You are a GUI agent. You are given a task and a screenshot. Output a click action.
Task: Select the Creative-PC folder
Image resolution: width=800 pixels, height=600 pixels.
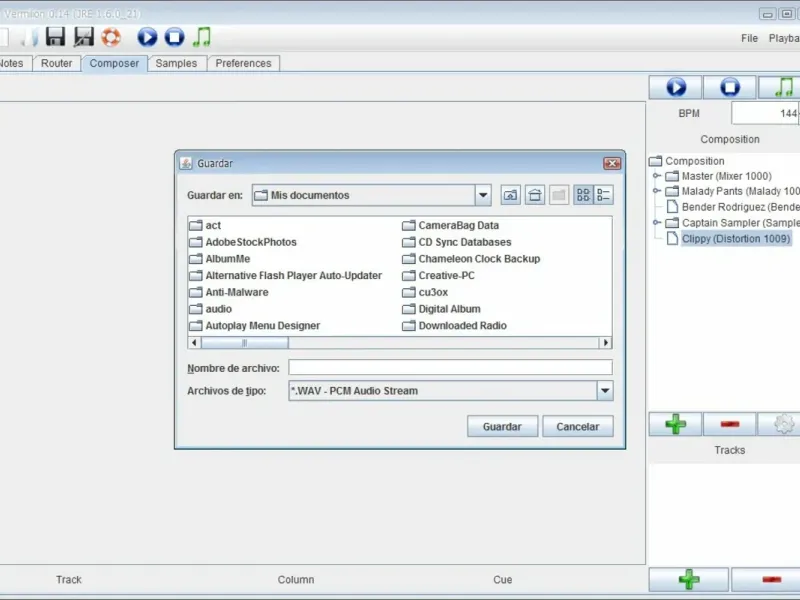click(x=438, y=276)
